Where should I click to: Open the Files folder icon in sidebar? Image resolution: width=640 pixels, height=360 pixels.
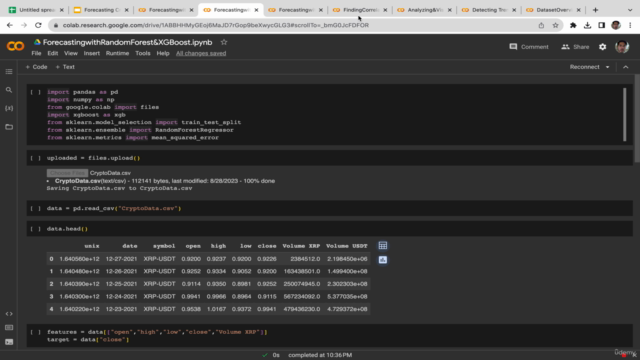point(9,127)
